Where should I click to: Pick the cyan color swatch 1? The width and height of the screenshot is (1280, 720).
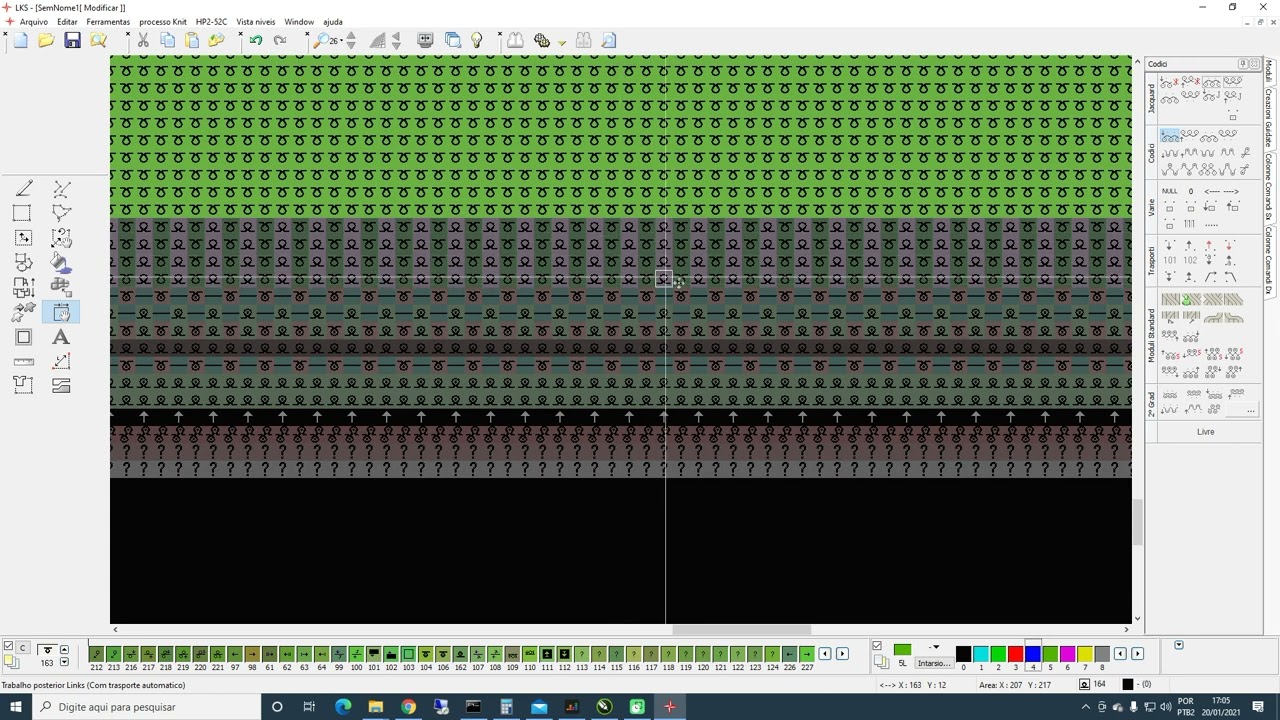click(980, 654)
